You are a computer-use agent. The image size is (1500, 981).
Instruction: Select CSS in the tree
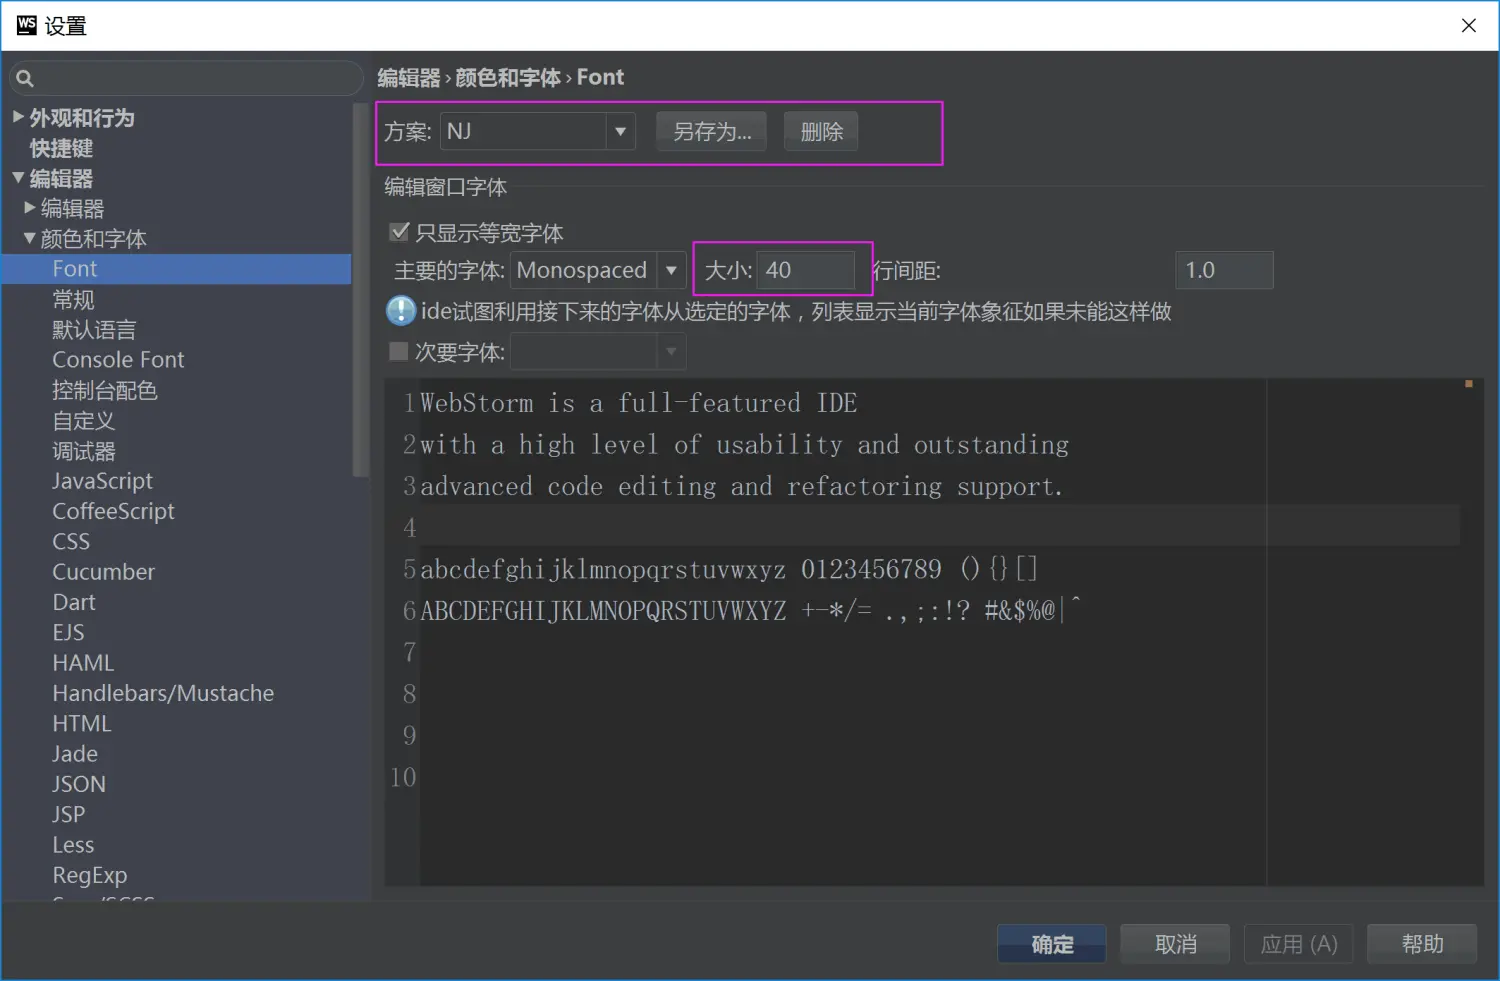pos(71,541)
